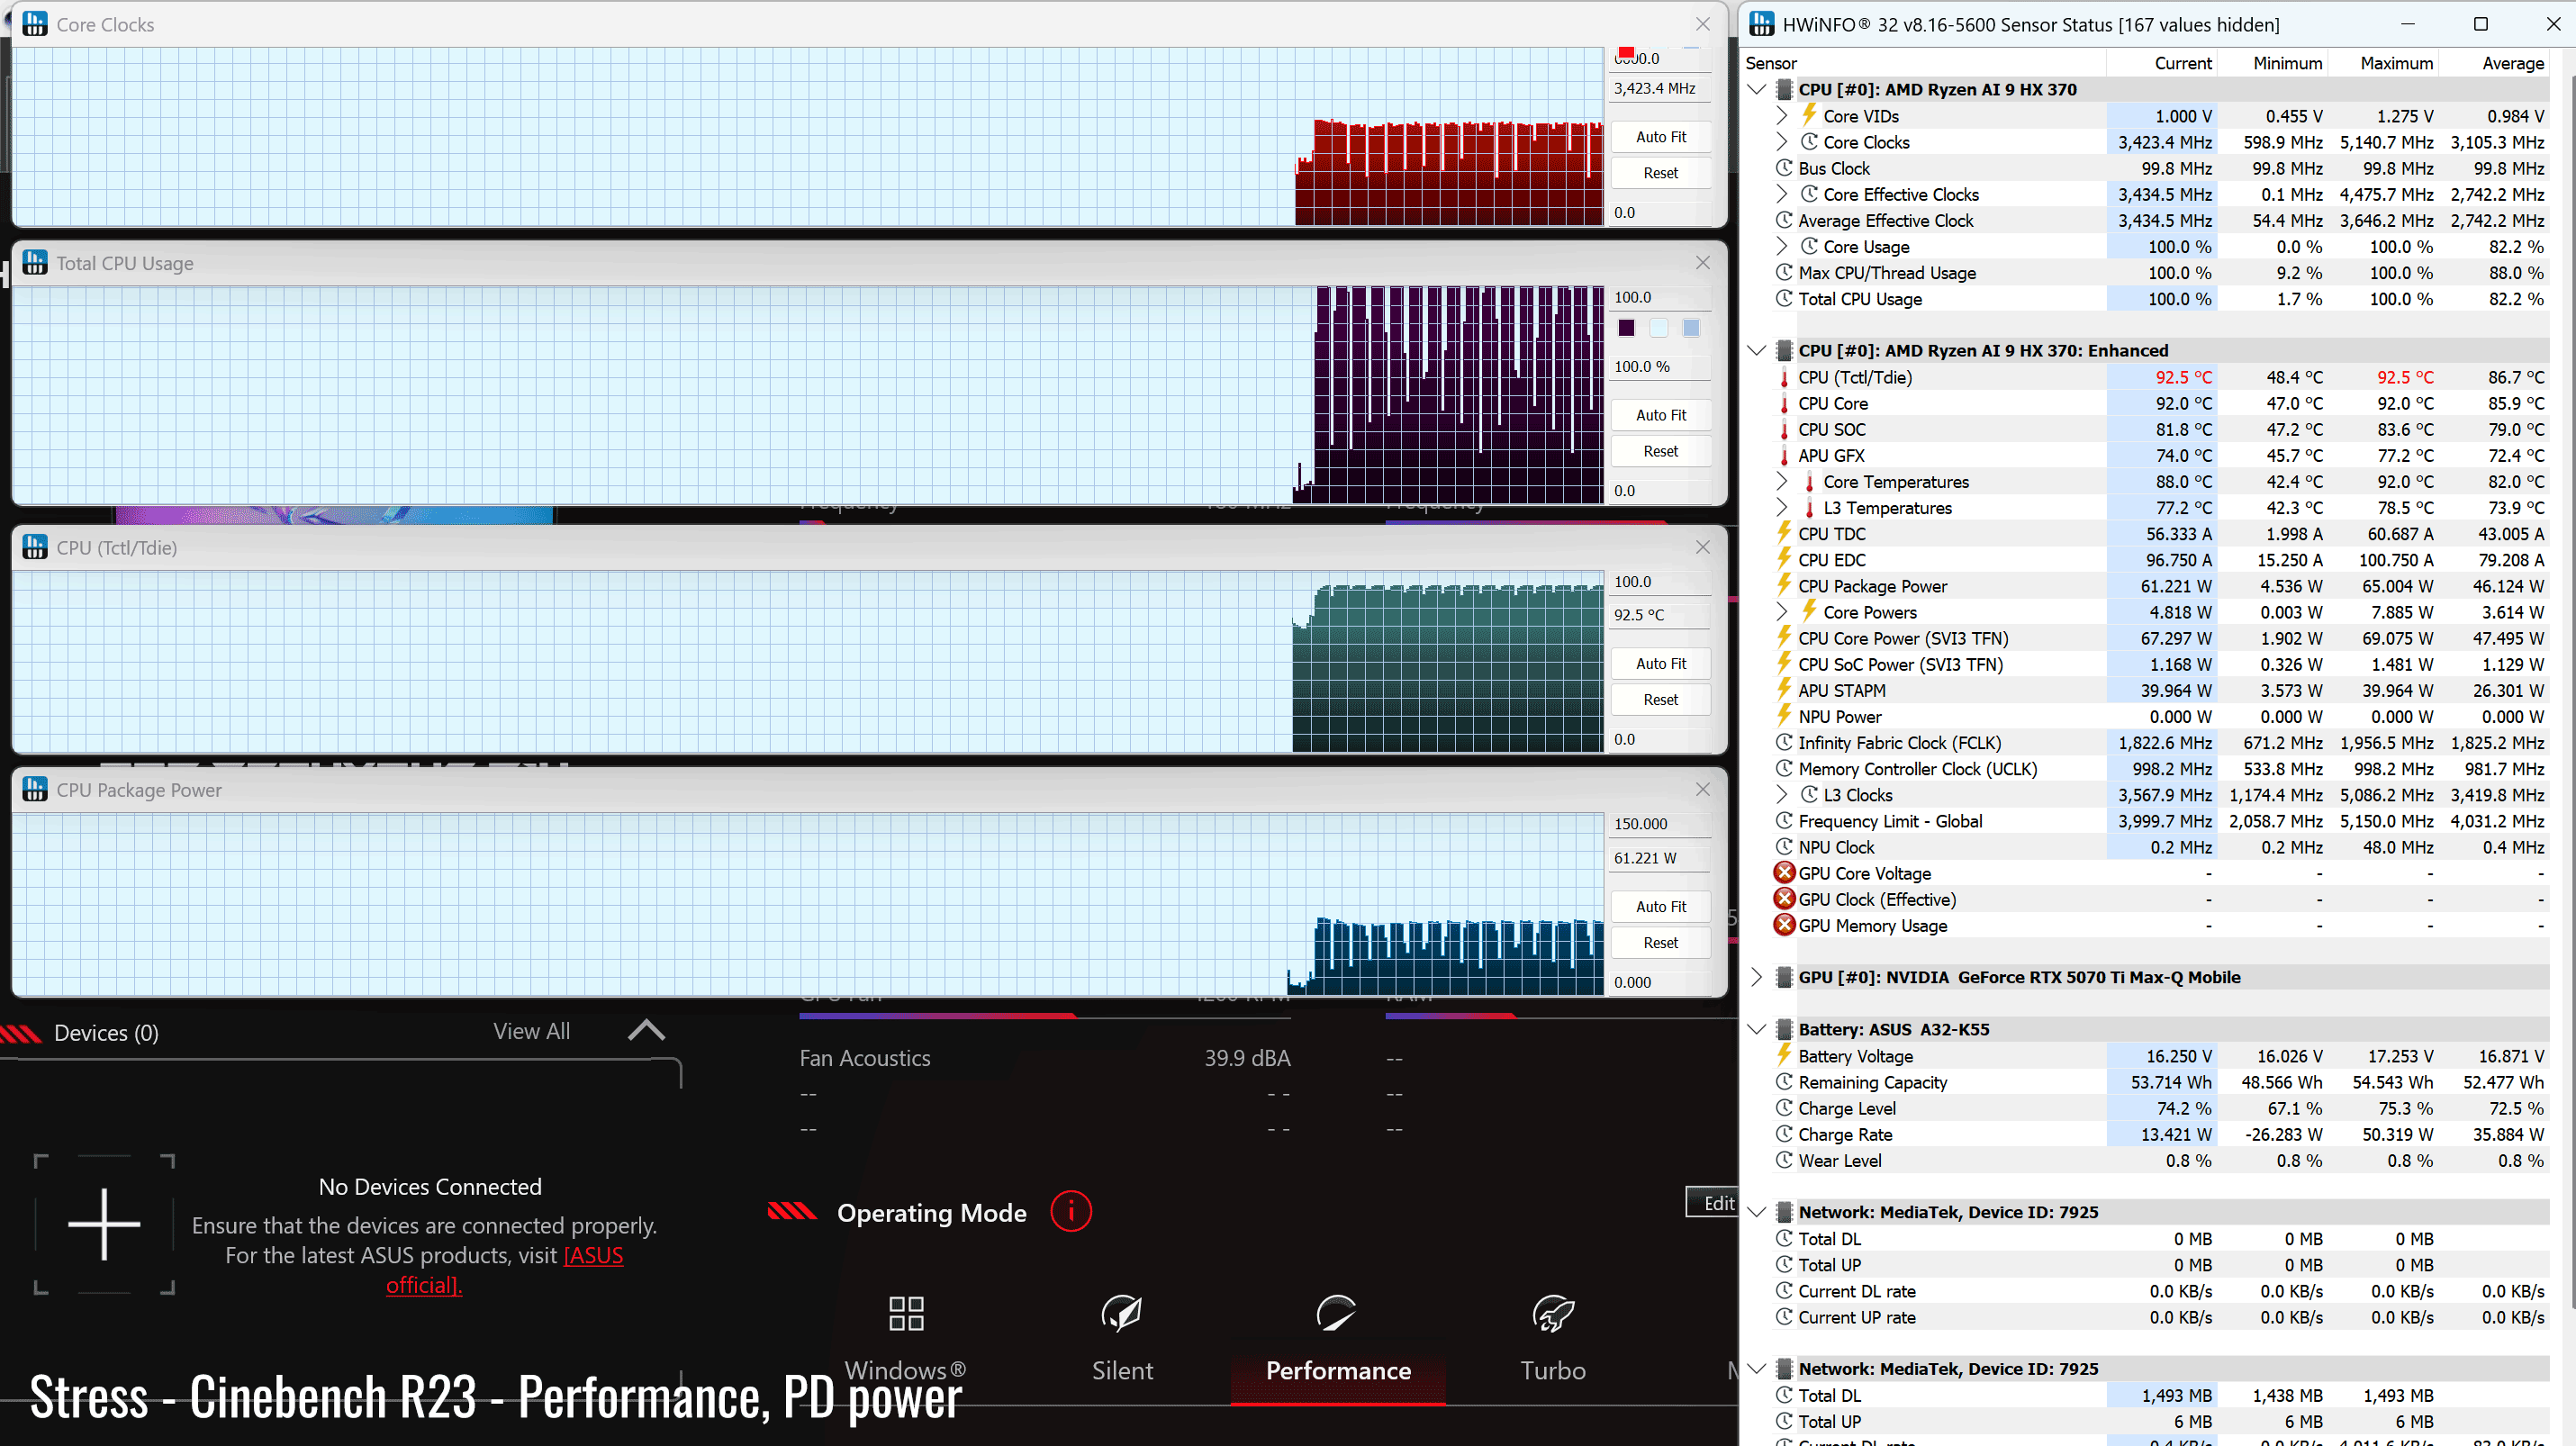Collapse the Devices panel chevron
This screenshot has height=1446, width=2576.
[x=646, y=1030]
